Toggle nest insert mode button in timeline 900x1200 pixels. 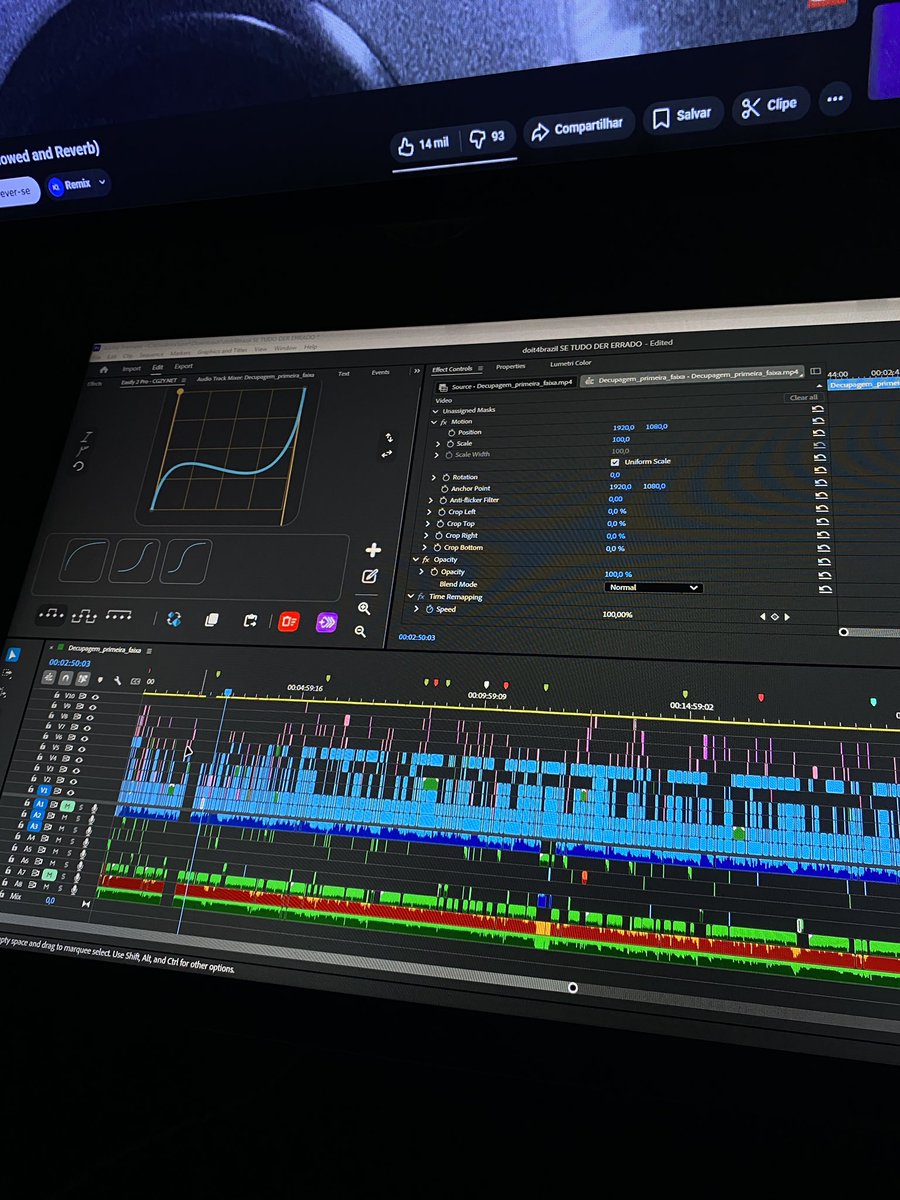click(x=48, y=677)
